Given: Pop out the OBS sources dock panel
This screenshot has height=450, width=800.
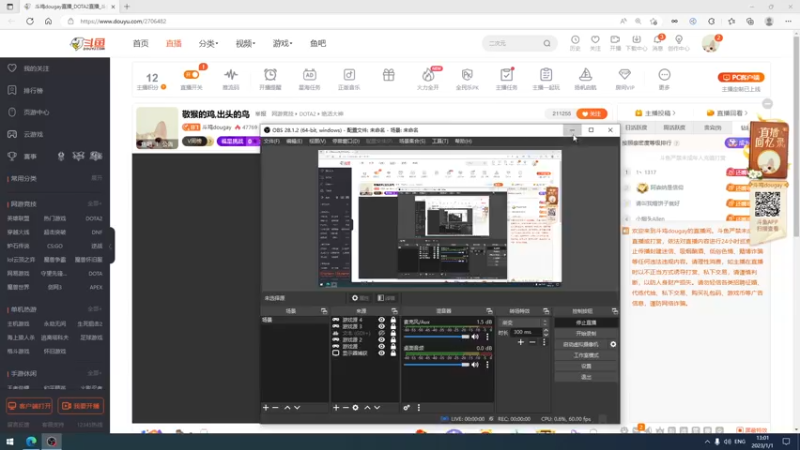Looking at the screenshot, I should pos(394,311).
